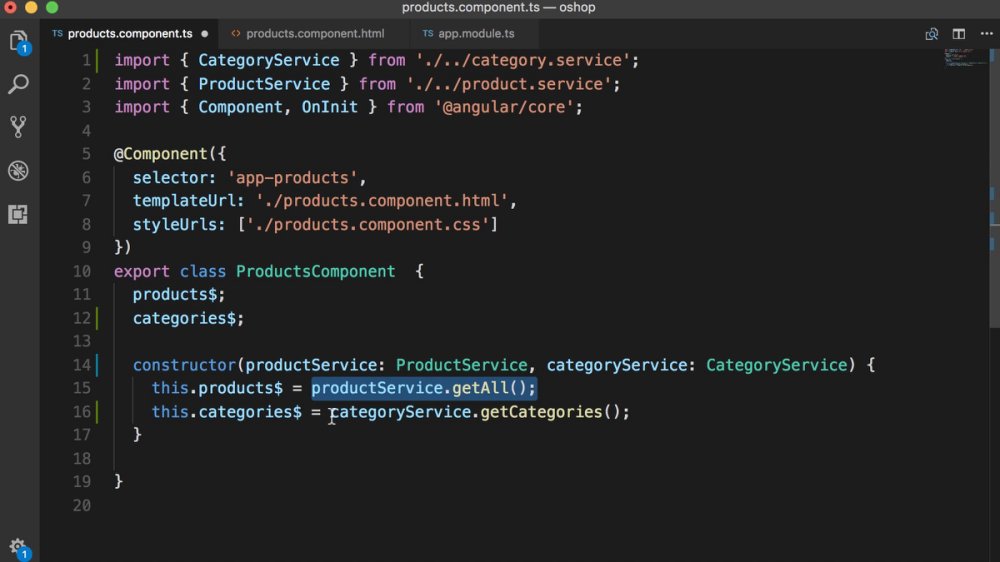Switch to the products.component.ts tab
The height and width of the screenshot is (562, 1000).
click(130, 34)
